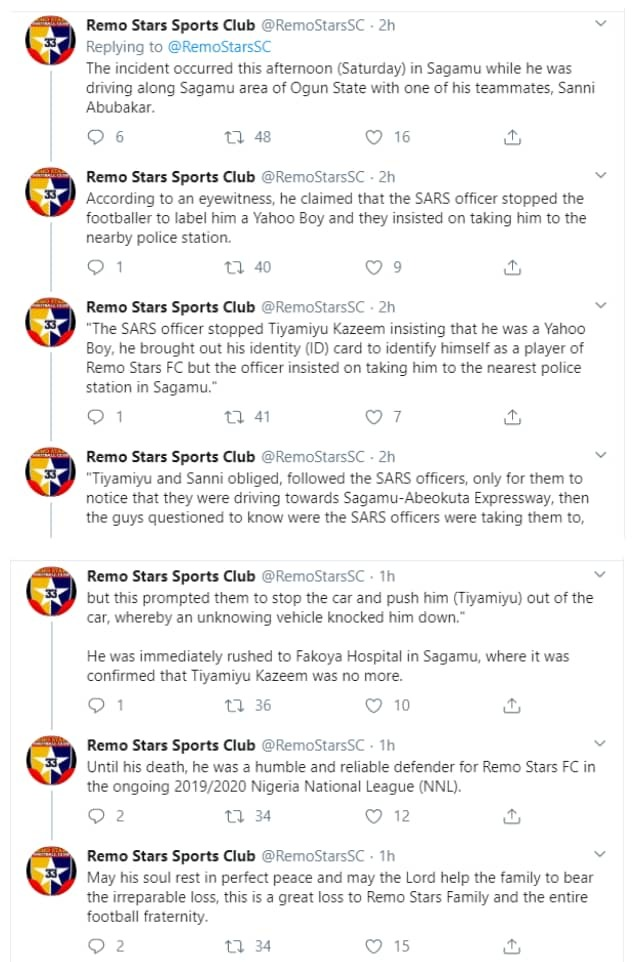The width and height of the screenshot is (635, 962).
Task: Like the Fakoya Hospital tweet with 10 likes
Action: point(374,705)
